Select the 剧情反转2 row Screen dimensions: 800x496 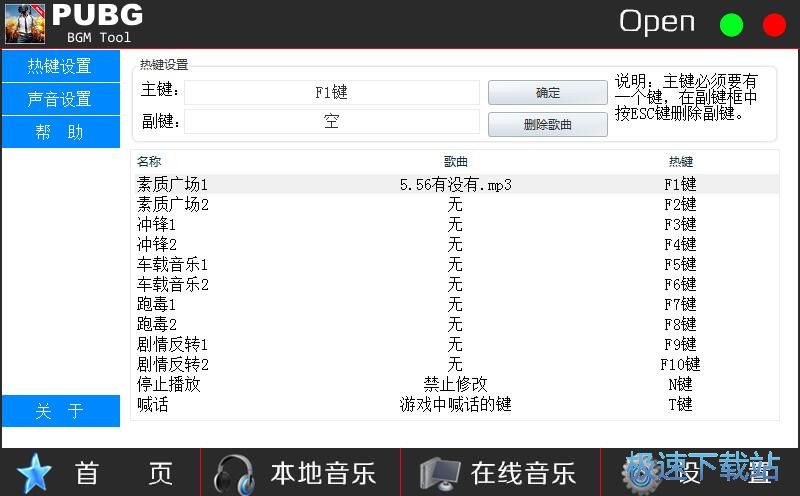pos(455,364)
